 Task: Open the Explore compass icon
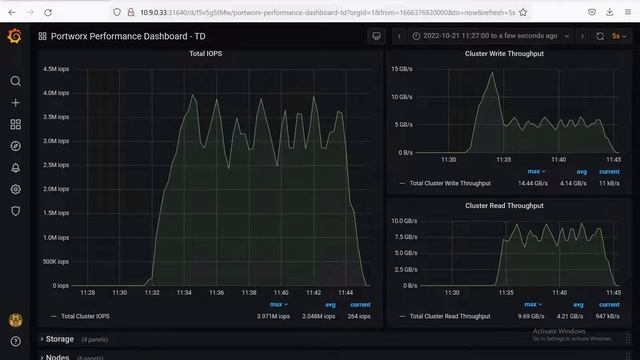pyautogui.click(x=16, y=146)
